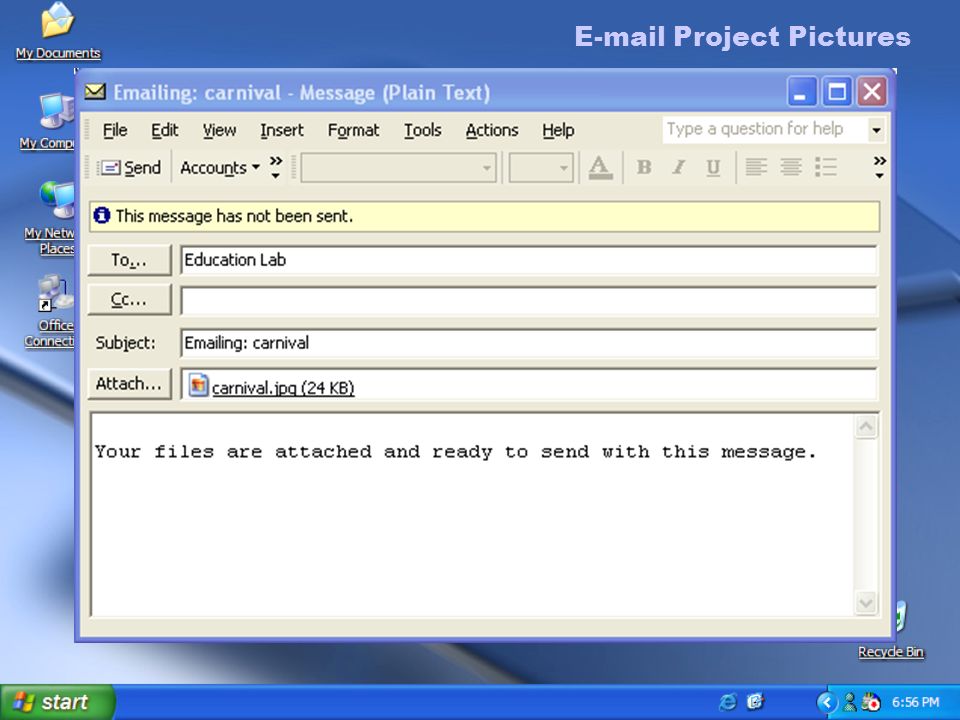The image size is (960, 720).
Task: Toggle Underline formatting
Action: click(713, 167)
